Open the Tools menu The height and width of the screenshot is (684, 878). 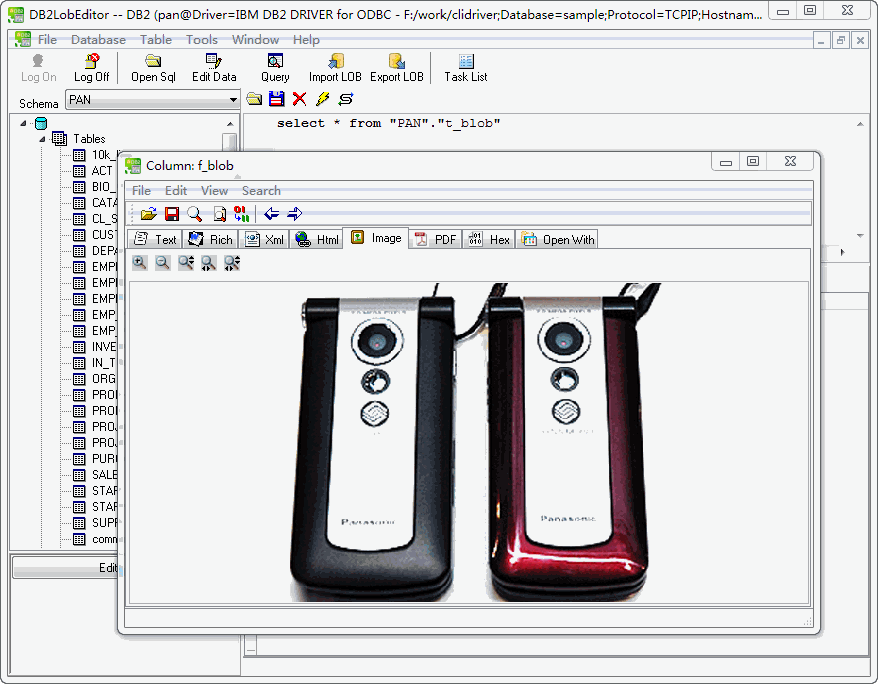tap(202, 40)
